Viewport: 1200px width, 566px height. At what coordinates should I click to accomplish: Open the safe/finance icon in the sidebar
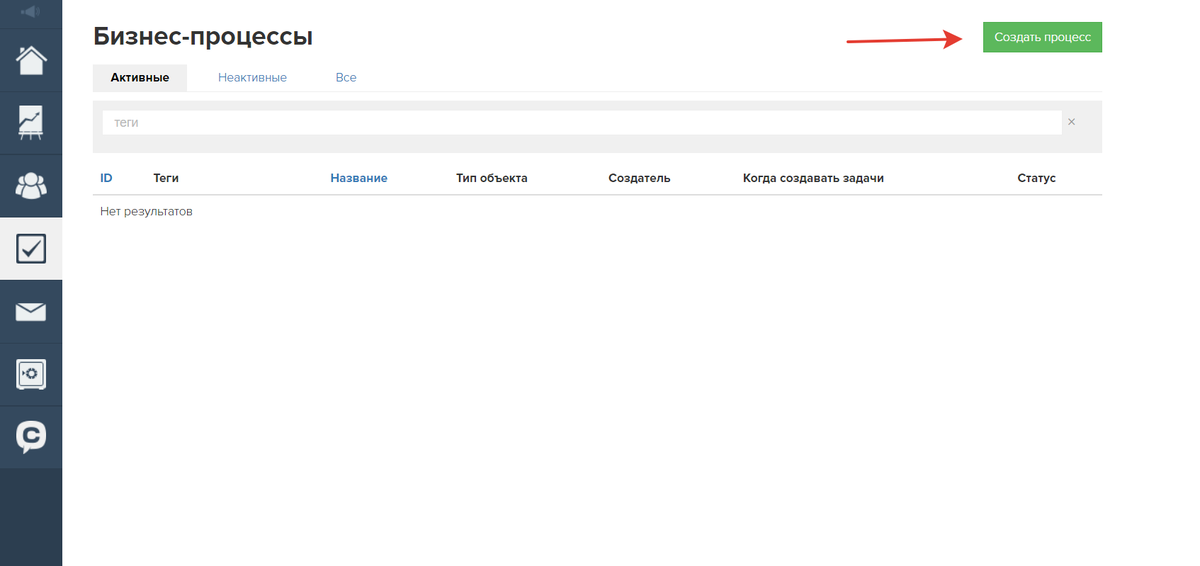click(31, 375)
